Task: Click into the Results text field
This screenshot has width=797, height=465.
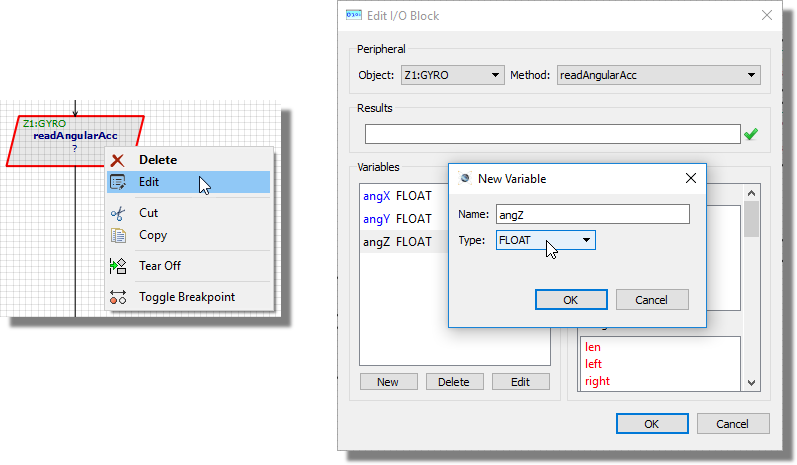Action: pos(550,134)
